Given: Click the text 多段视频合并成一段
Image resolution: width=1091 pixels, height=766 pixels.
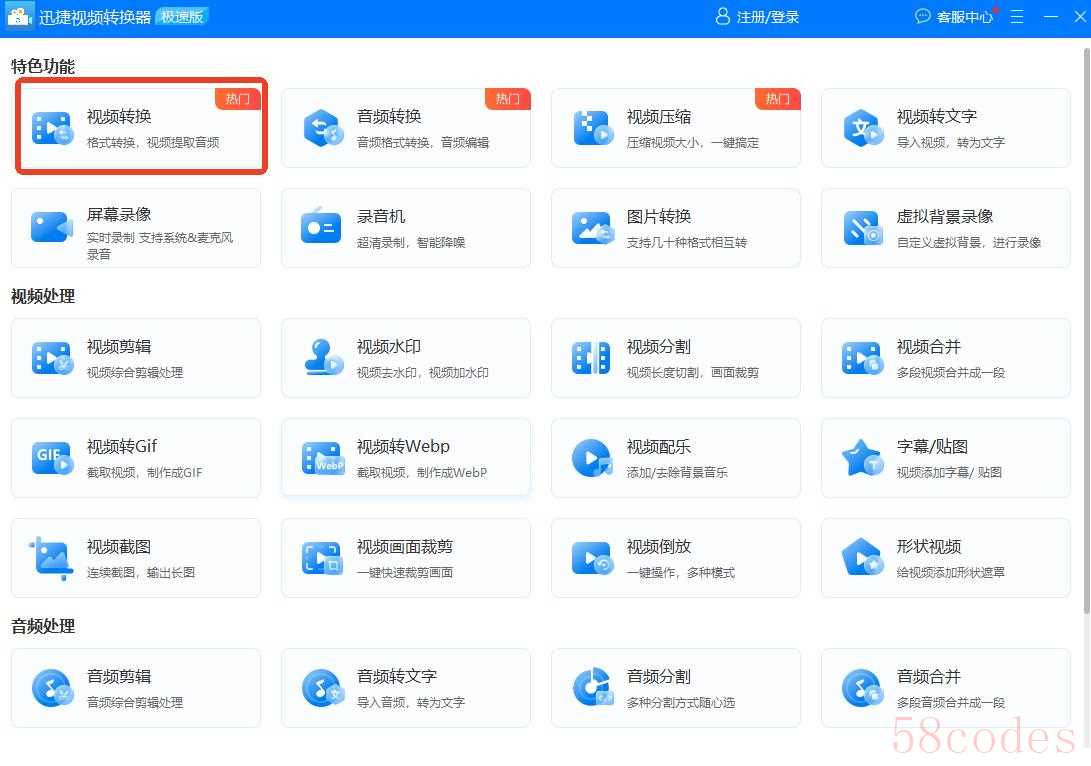Looking at the screenshot, I should coord(950,373).
